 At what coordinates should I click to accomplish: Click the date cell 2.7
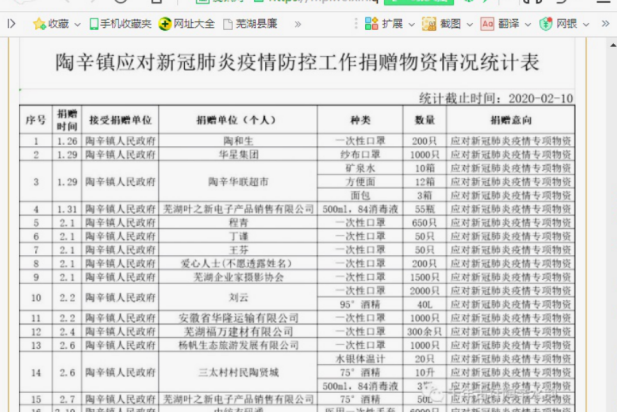pos(67,399)
